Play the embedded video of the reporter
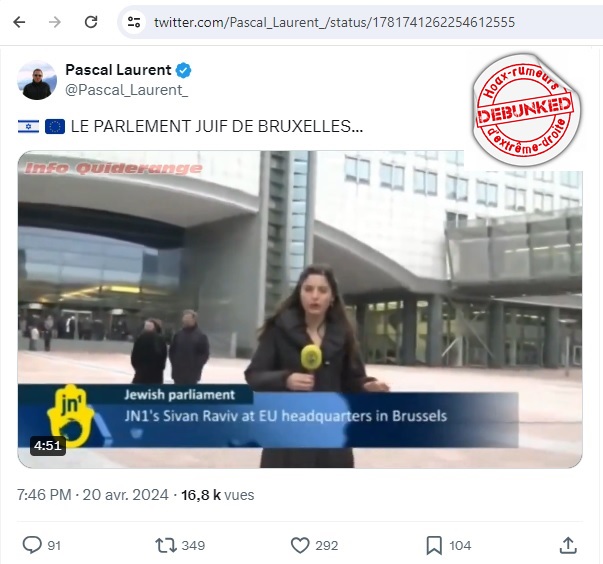The image size is (603, 564). pos(300,309)
